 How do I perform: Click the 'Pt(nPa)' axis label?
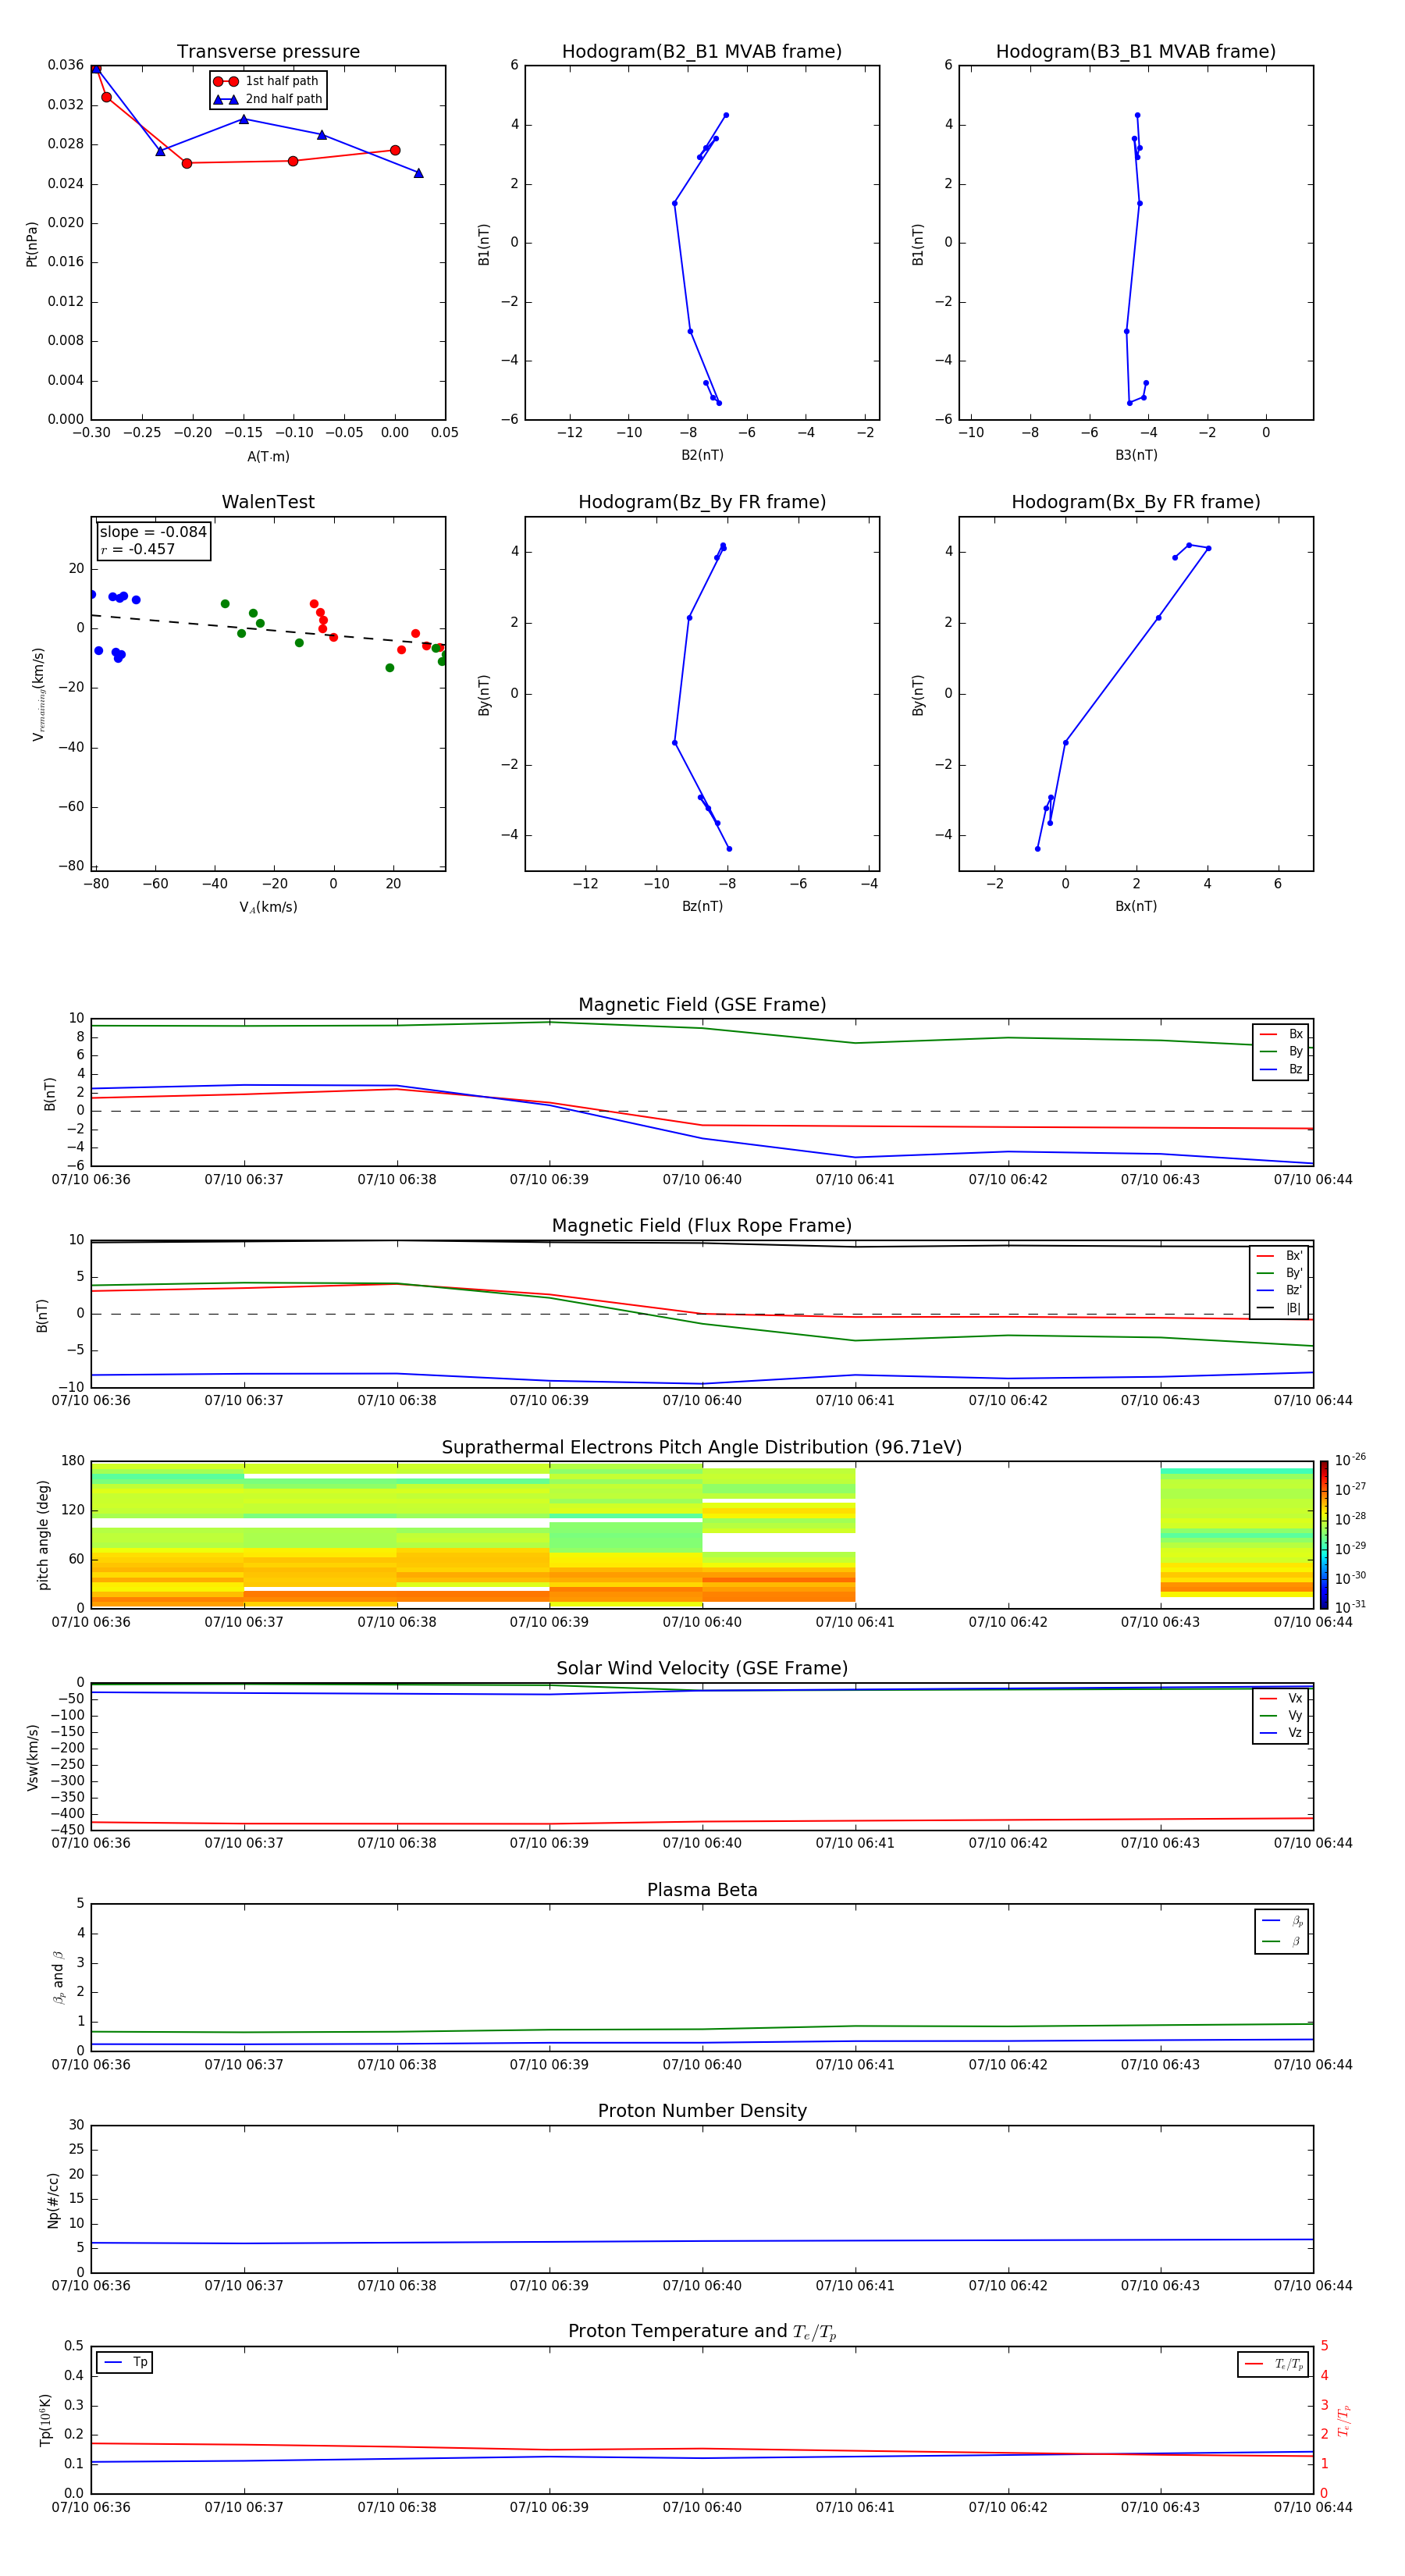click(x=32, y=243)
